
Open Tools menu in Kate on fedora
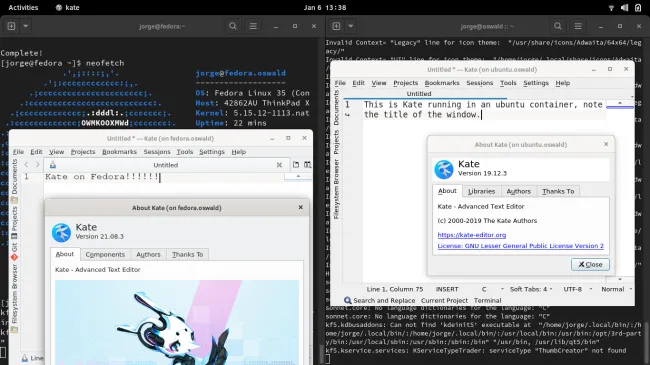click(185, 152)
